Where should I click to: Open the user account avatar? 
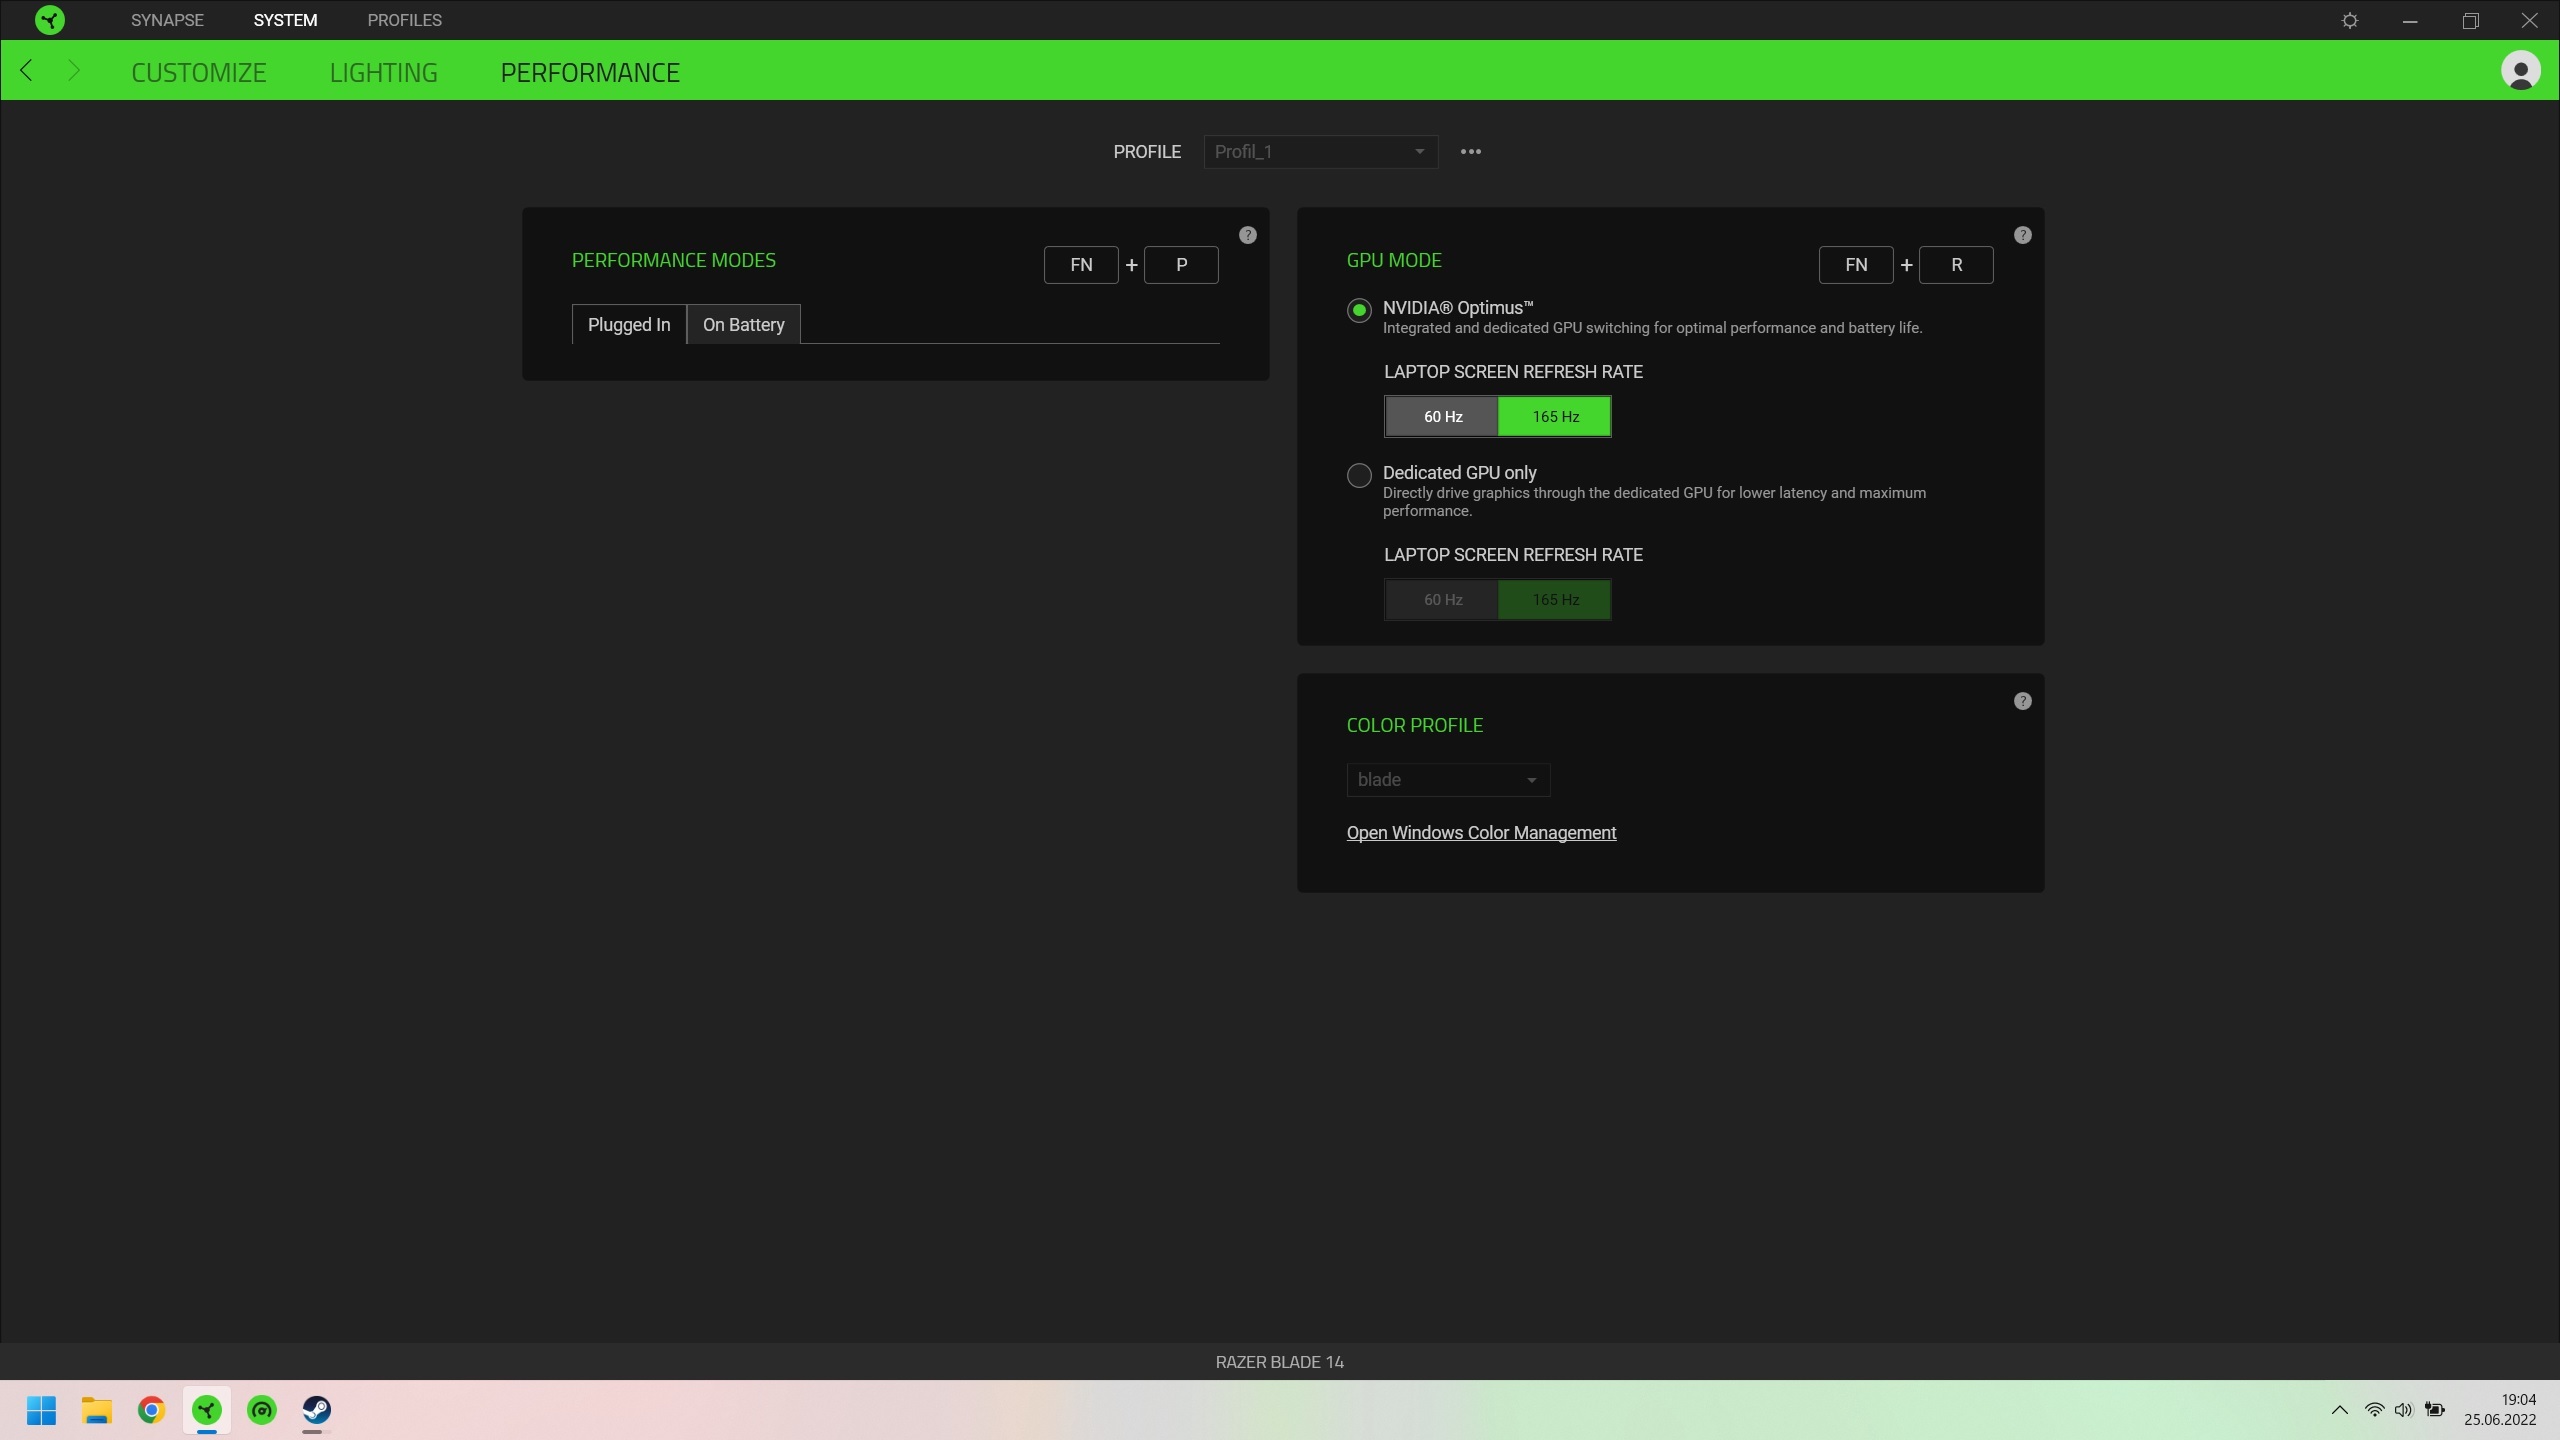pos(2520,71)
